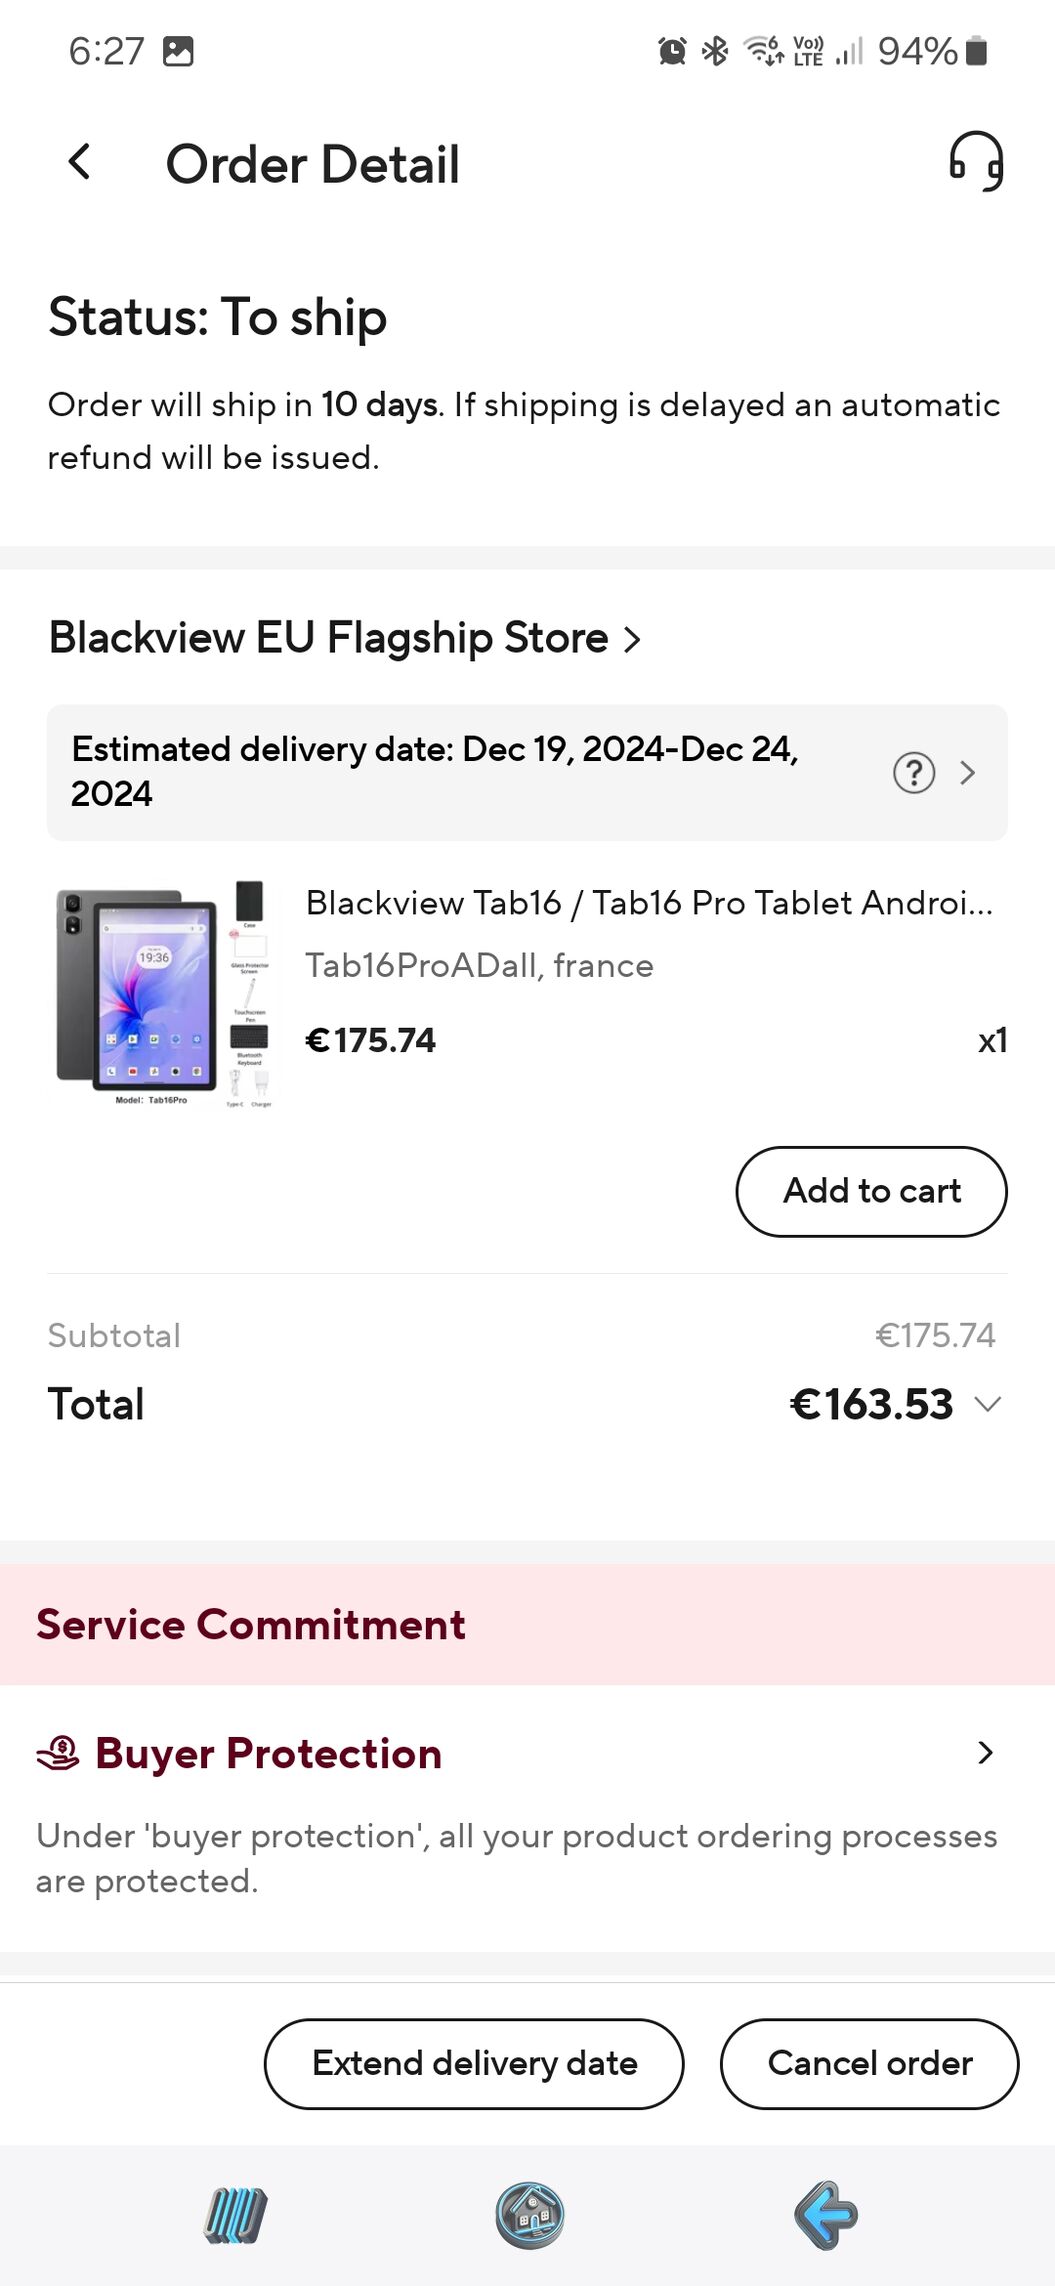Image resolution: width=1055 pixels, height=2286 pixels.
Task: Tap the alarm icon in status bar
Action: pyautogui.click(x=672, y=50)
